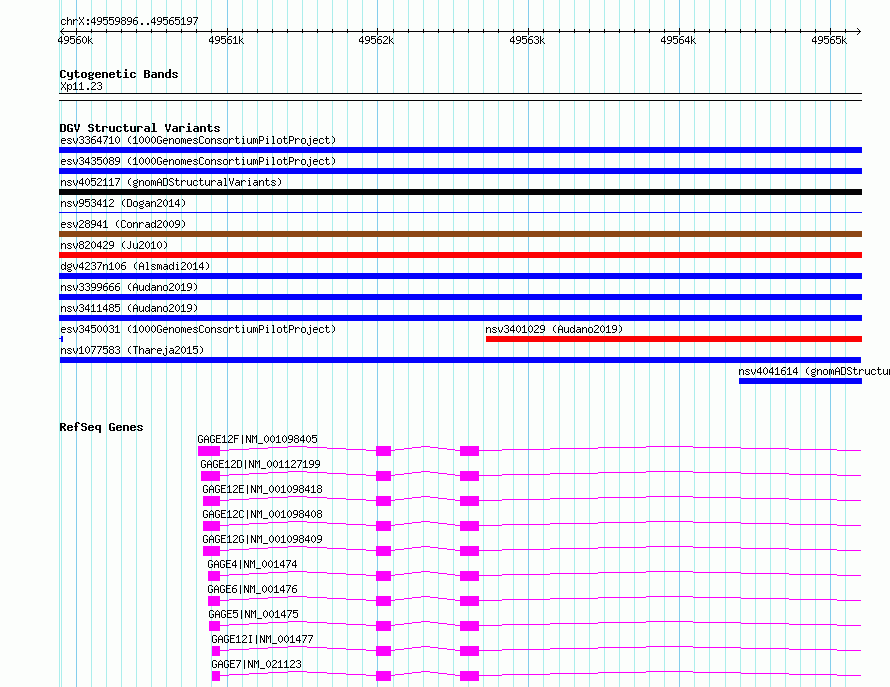Select the esv3435089 variant label

[198, 161]
